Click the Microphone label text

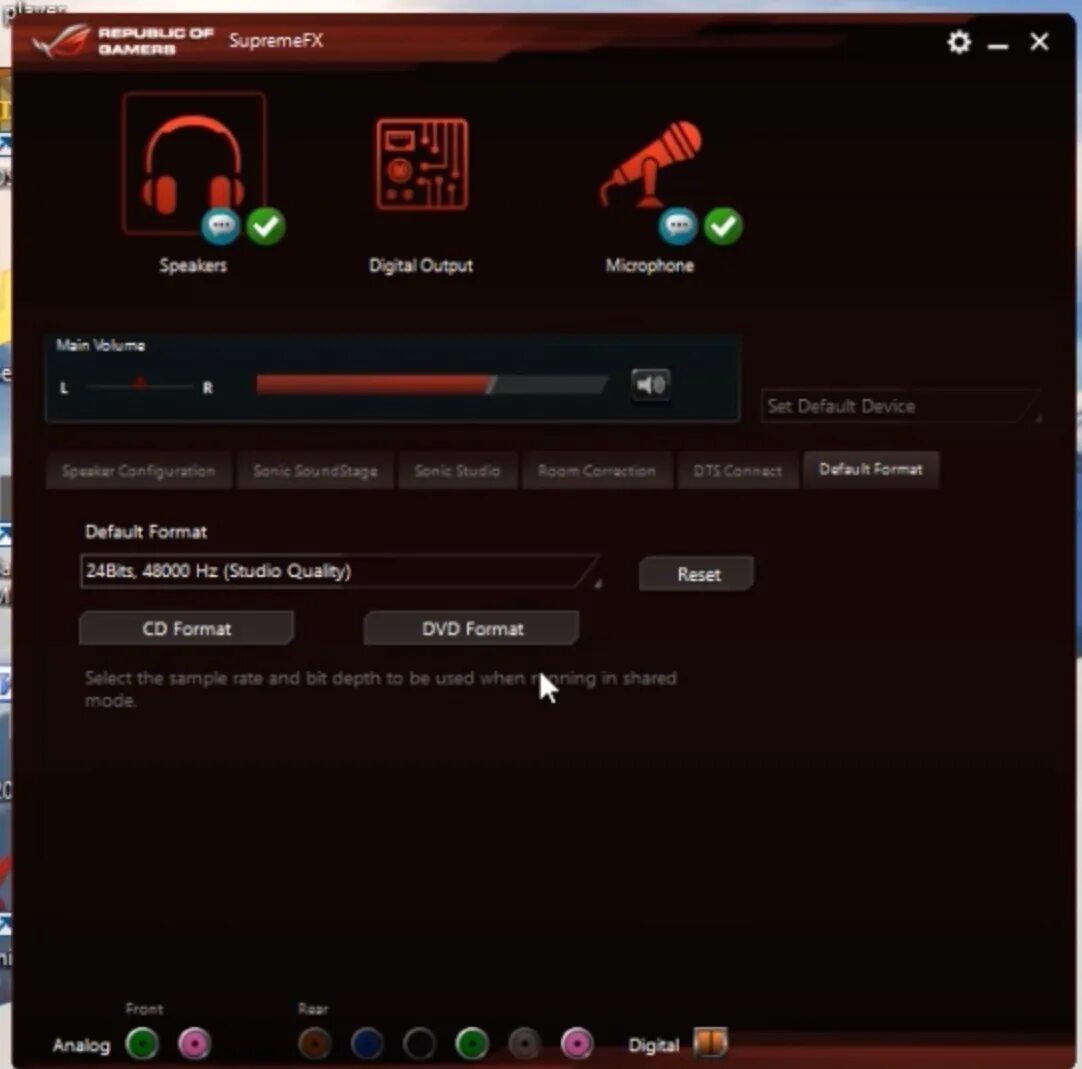(649, 266)
